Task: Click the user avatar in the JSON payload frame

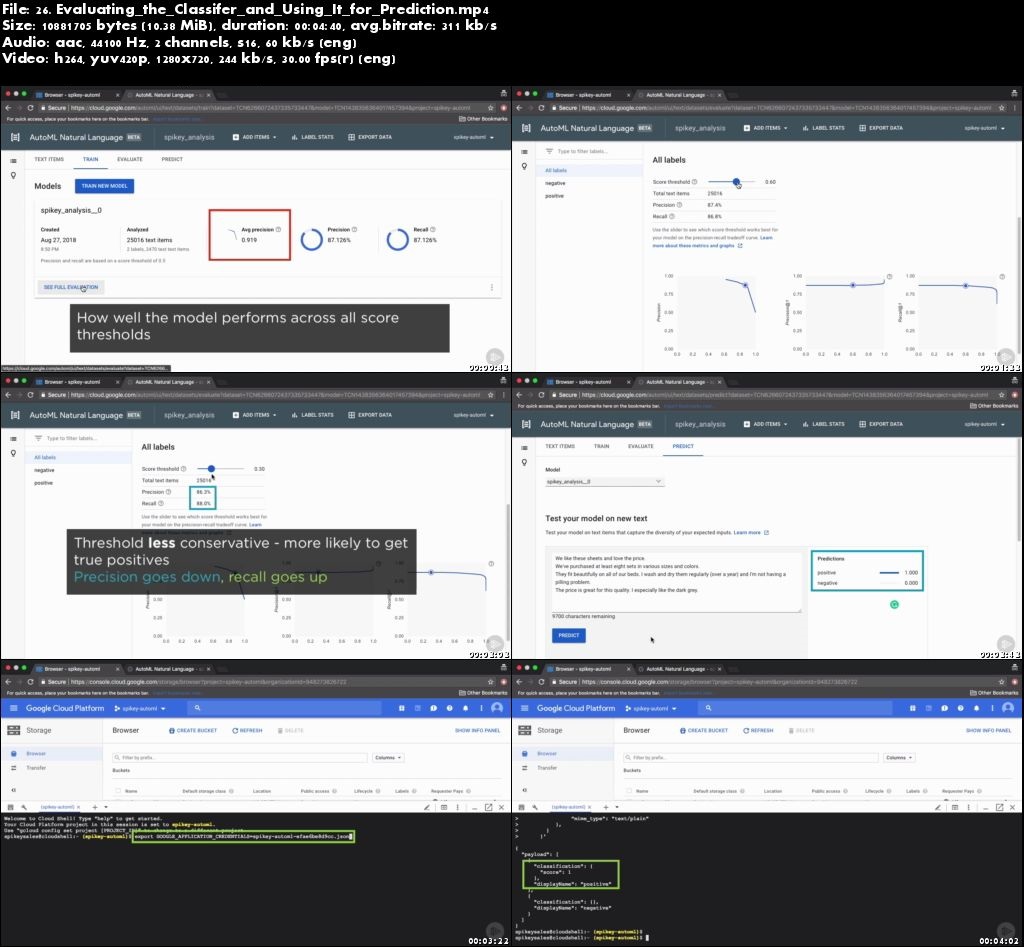Action: click(1008, 708)
